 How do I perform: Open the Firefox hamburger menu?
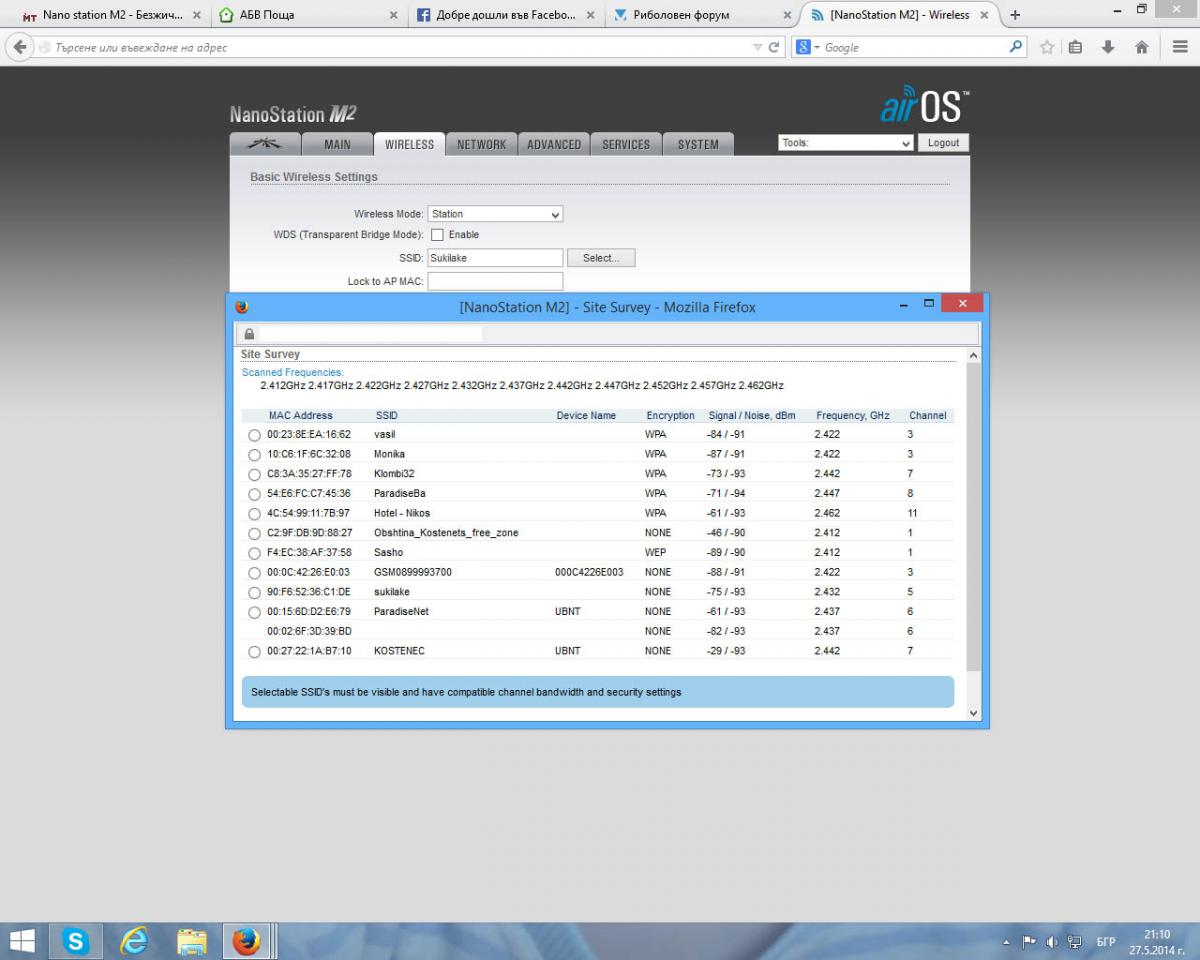(1180, 47)
